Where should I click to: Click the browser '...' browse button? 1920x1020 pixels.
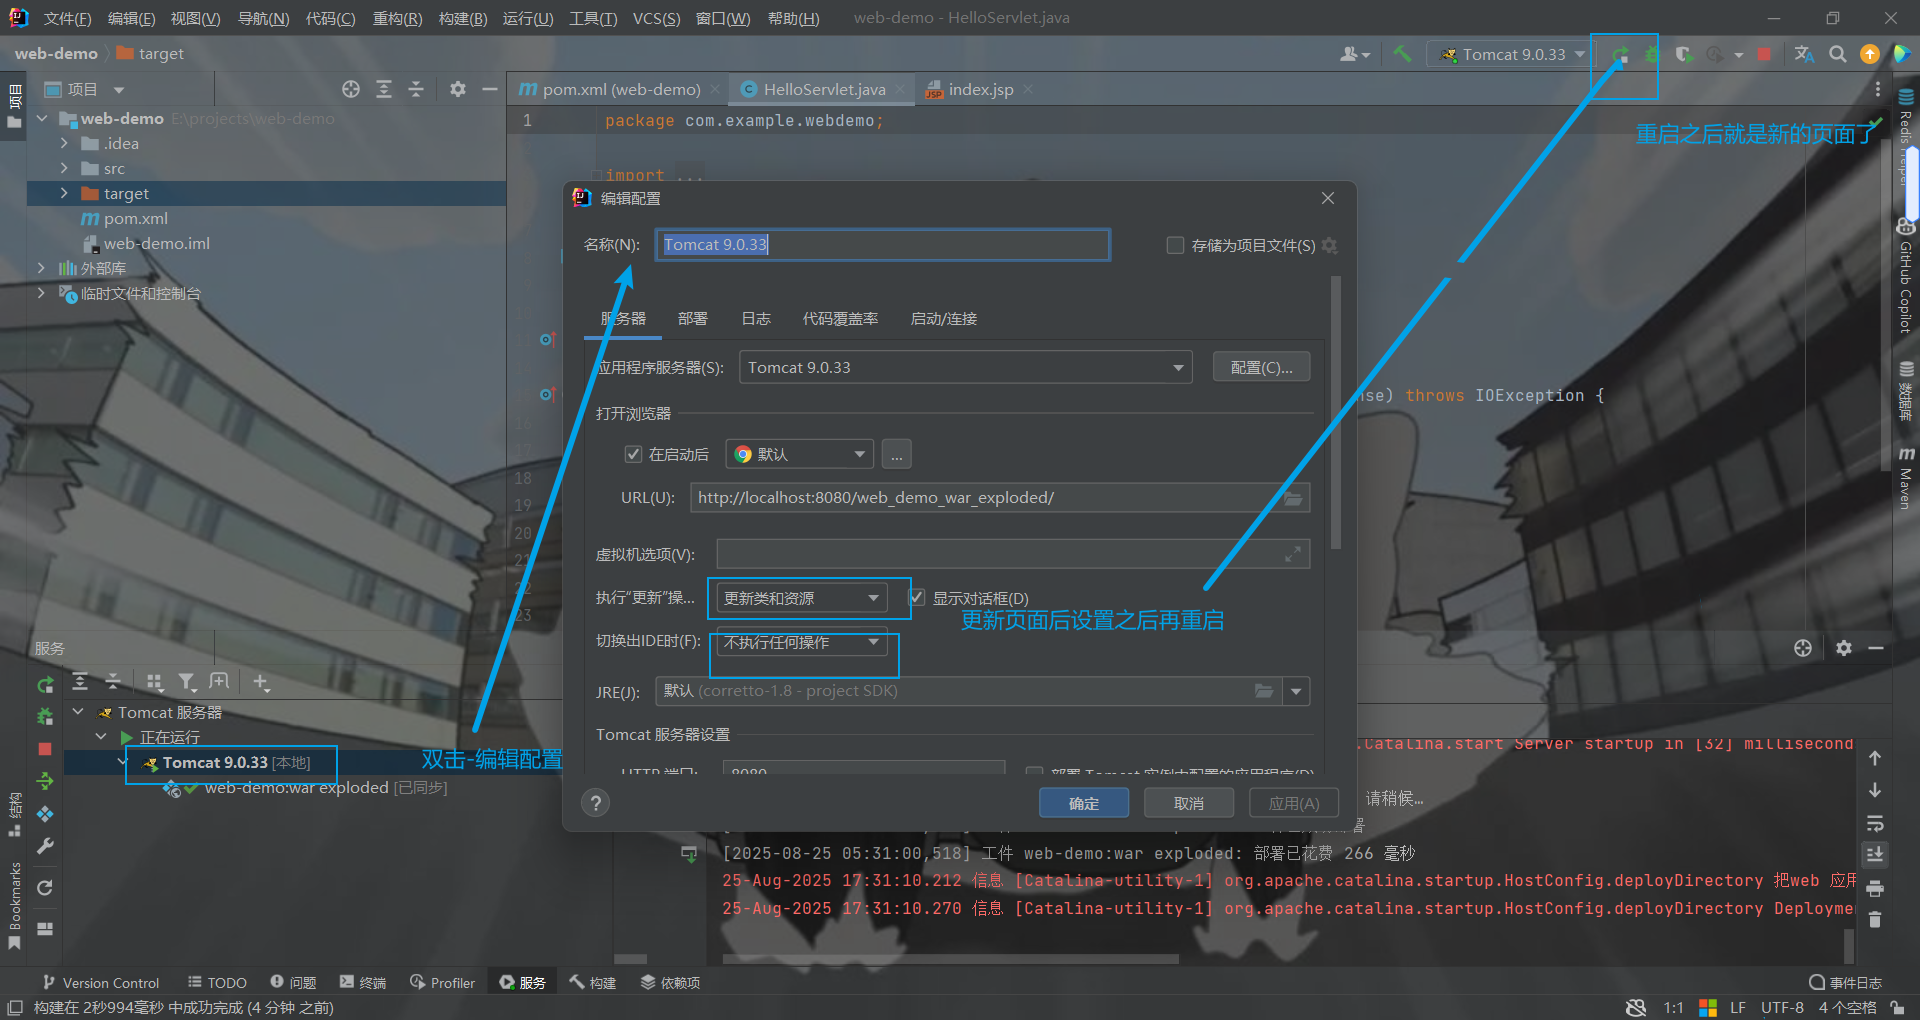pyautogui.click(x=896, y=454)
